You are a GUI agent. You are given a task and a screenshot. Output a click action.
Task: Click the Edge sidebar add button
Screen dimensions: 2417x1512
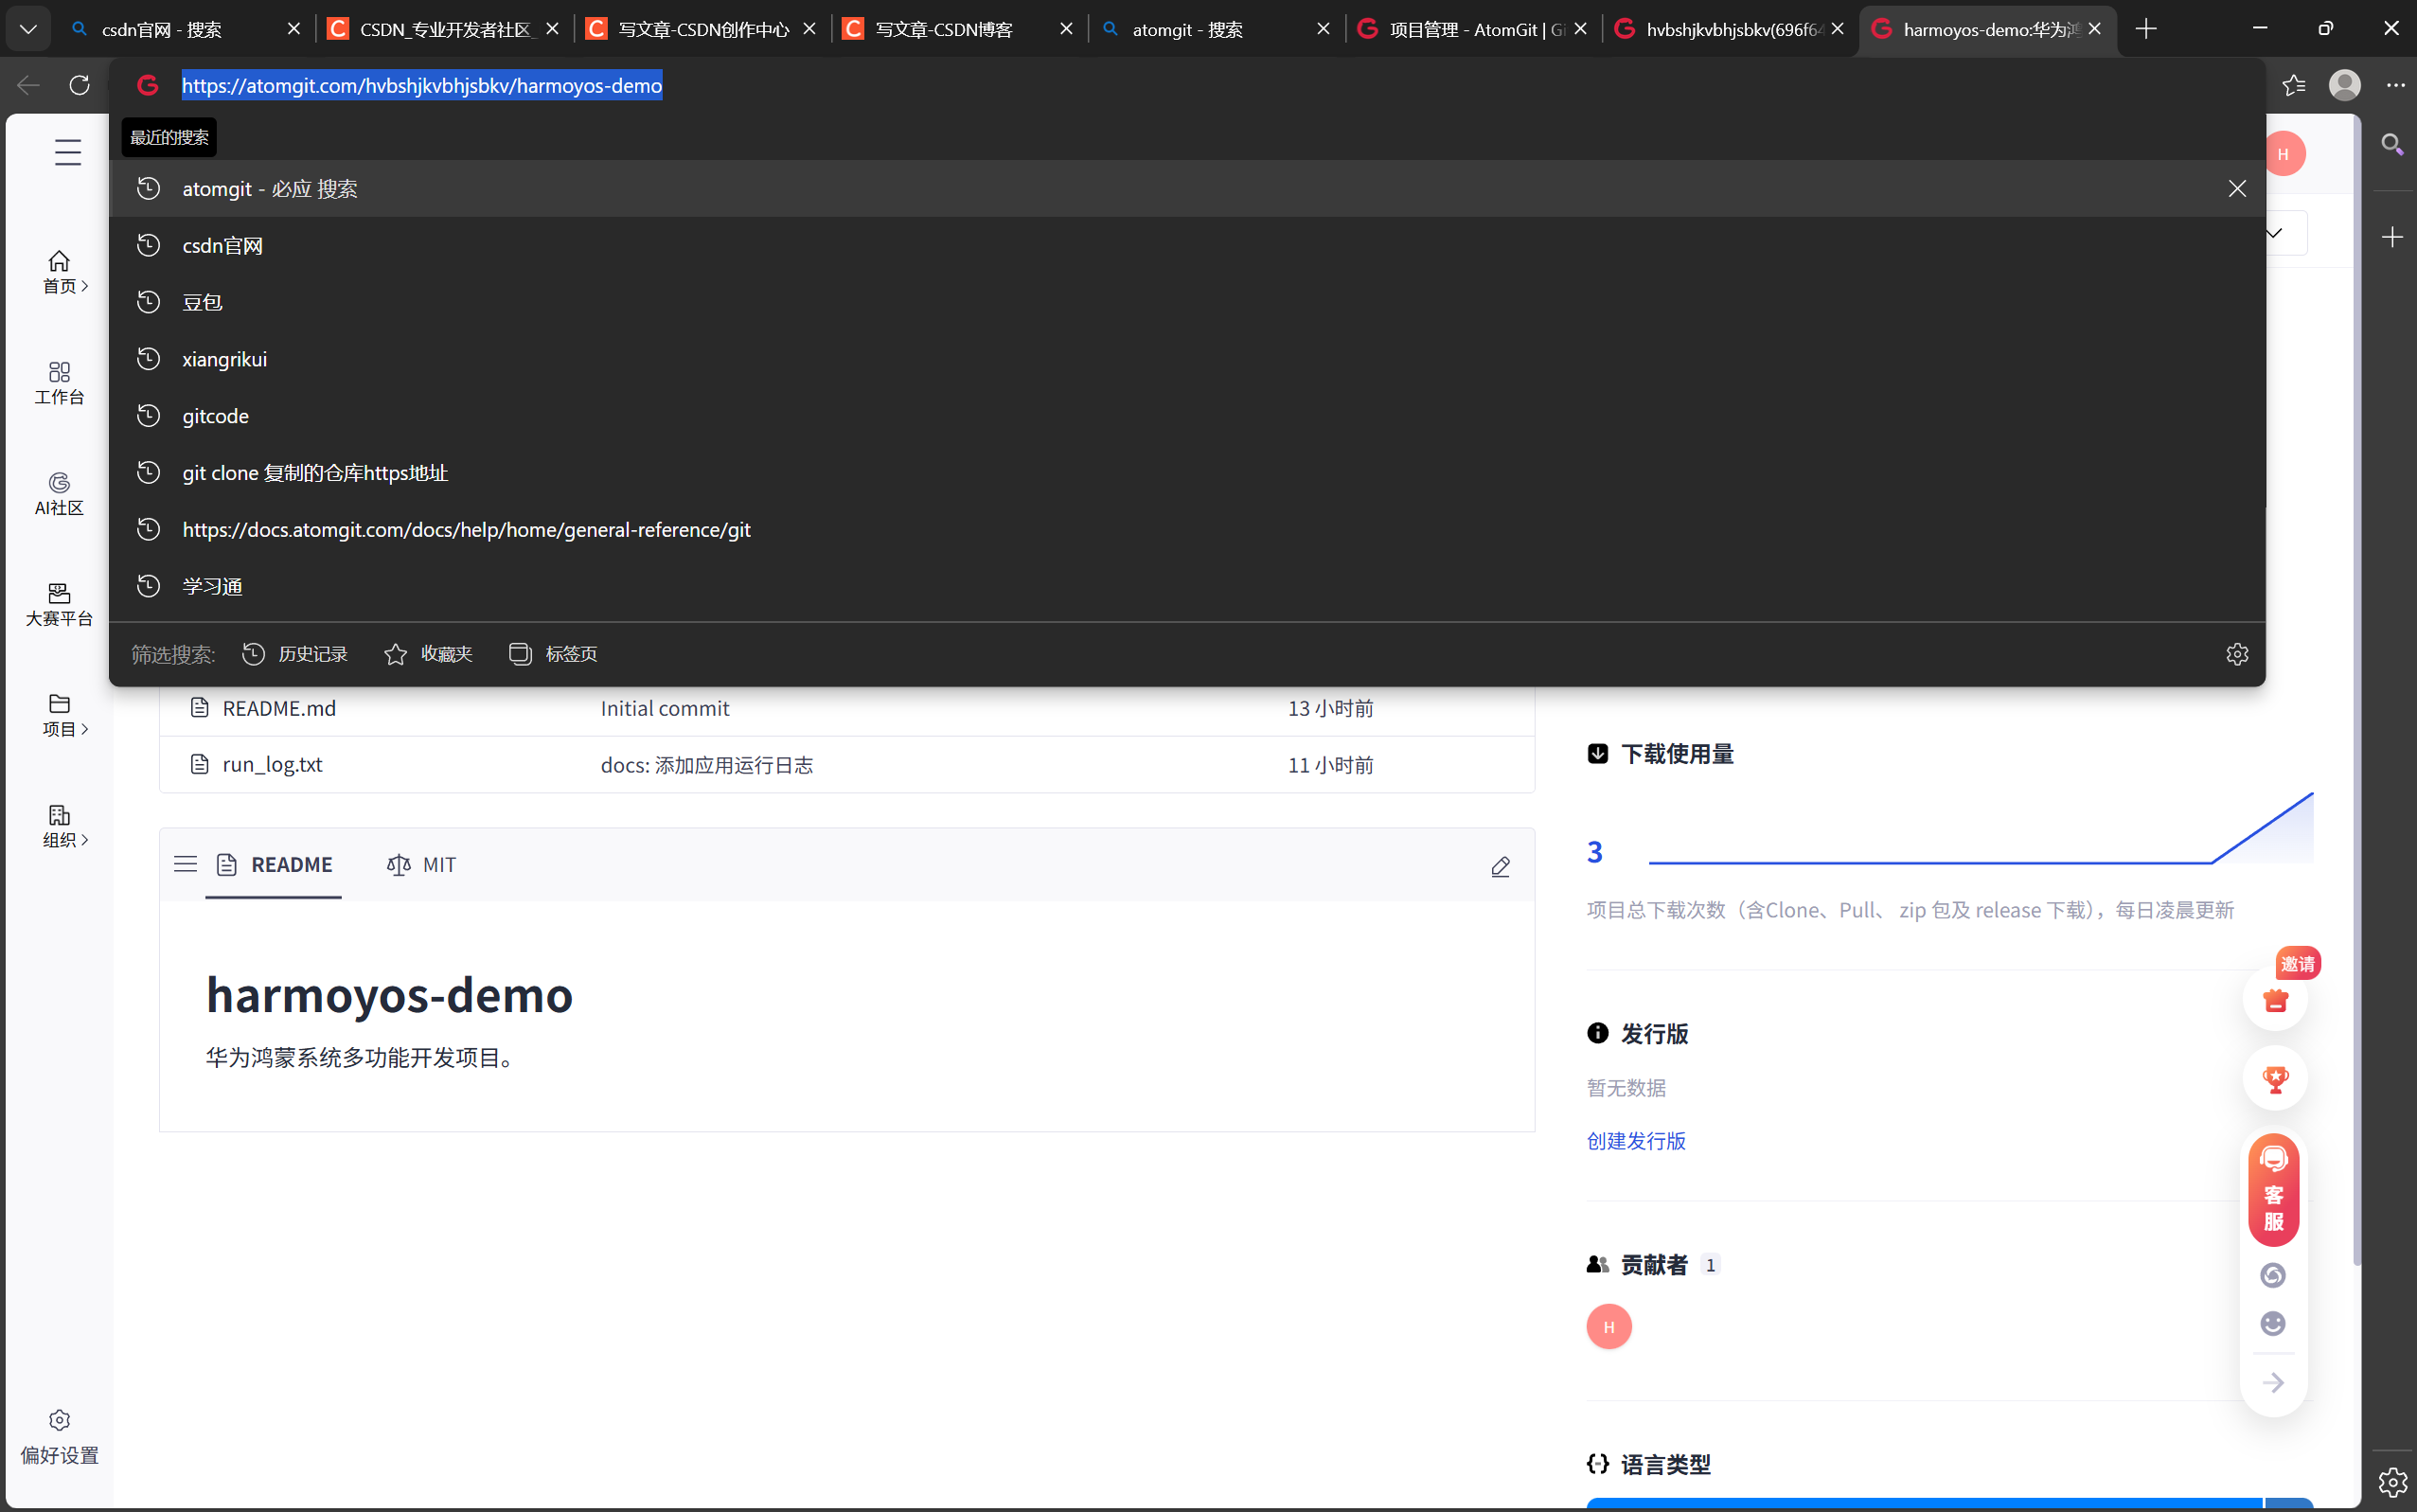[x=2392, y=237]
